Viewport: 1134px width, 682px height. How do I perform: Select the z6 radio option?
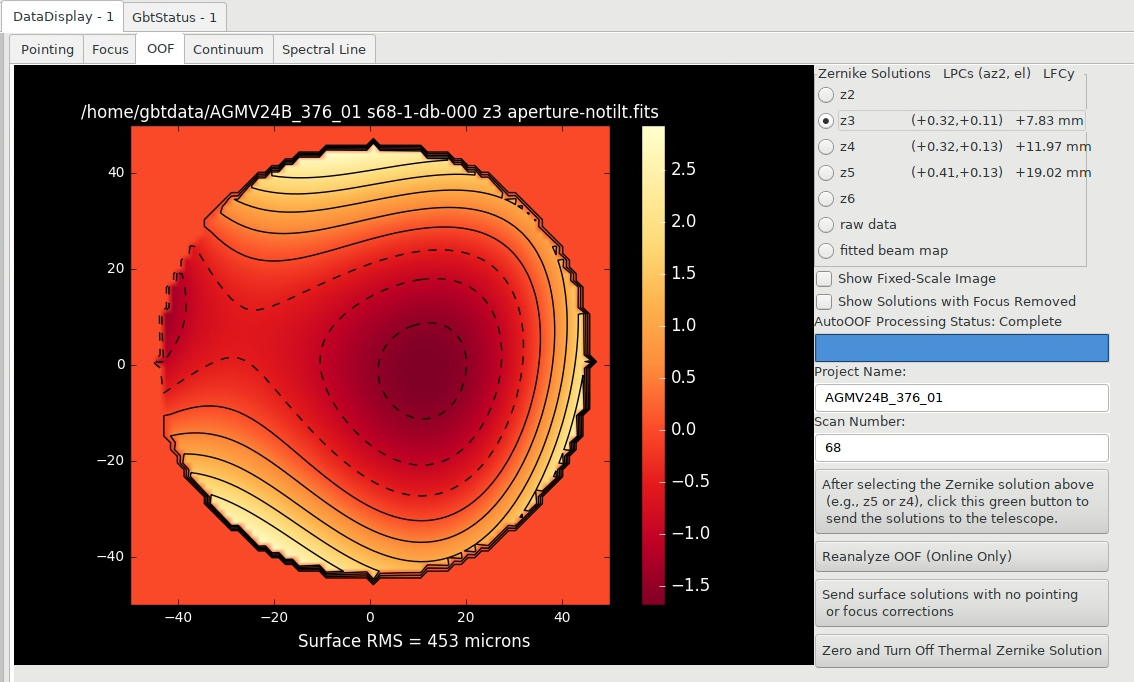(x=826, y=199)
